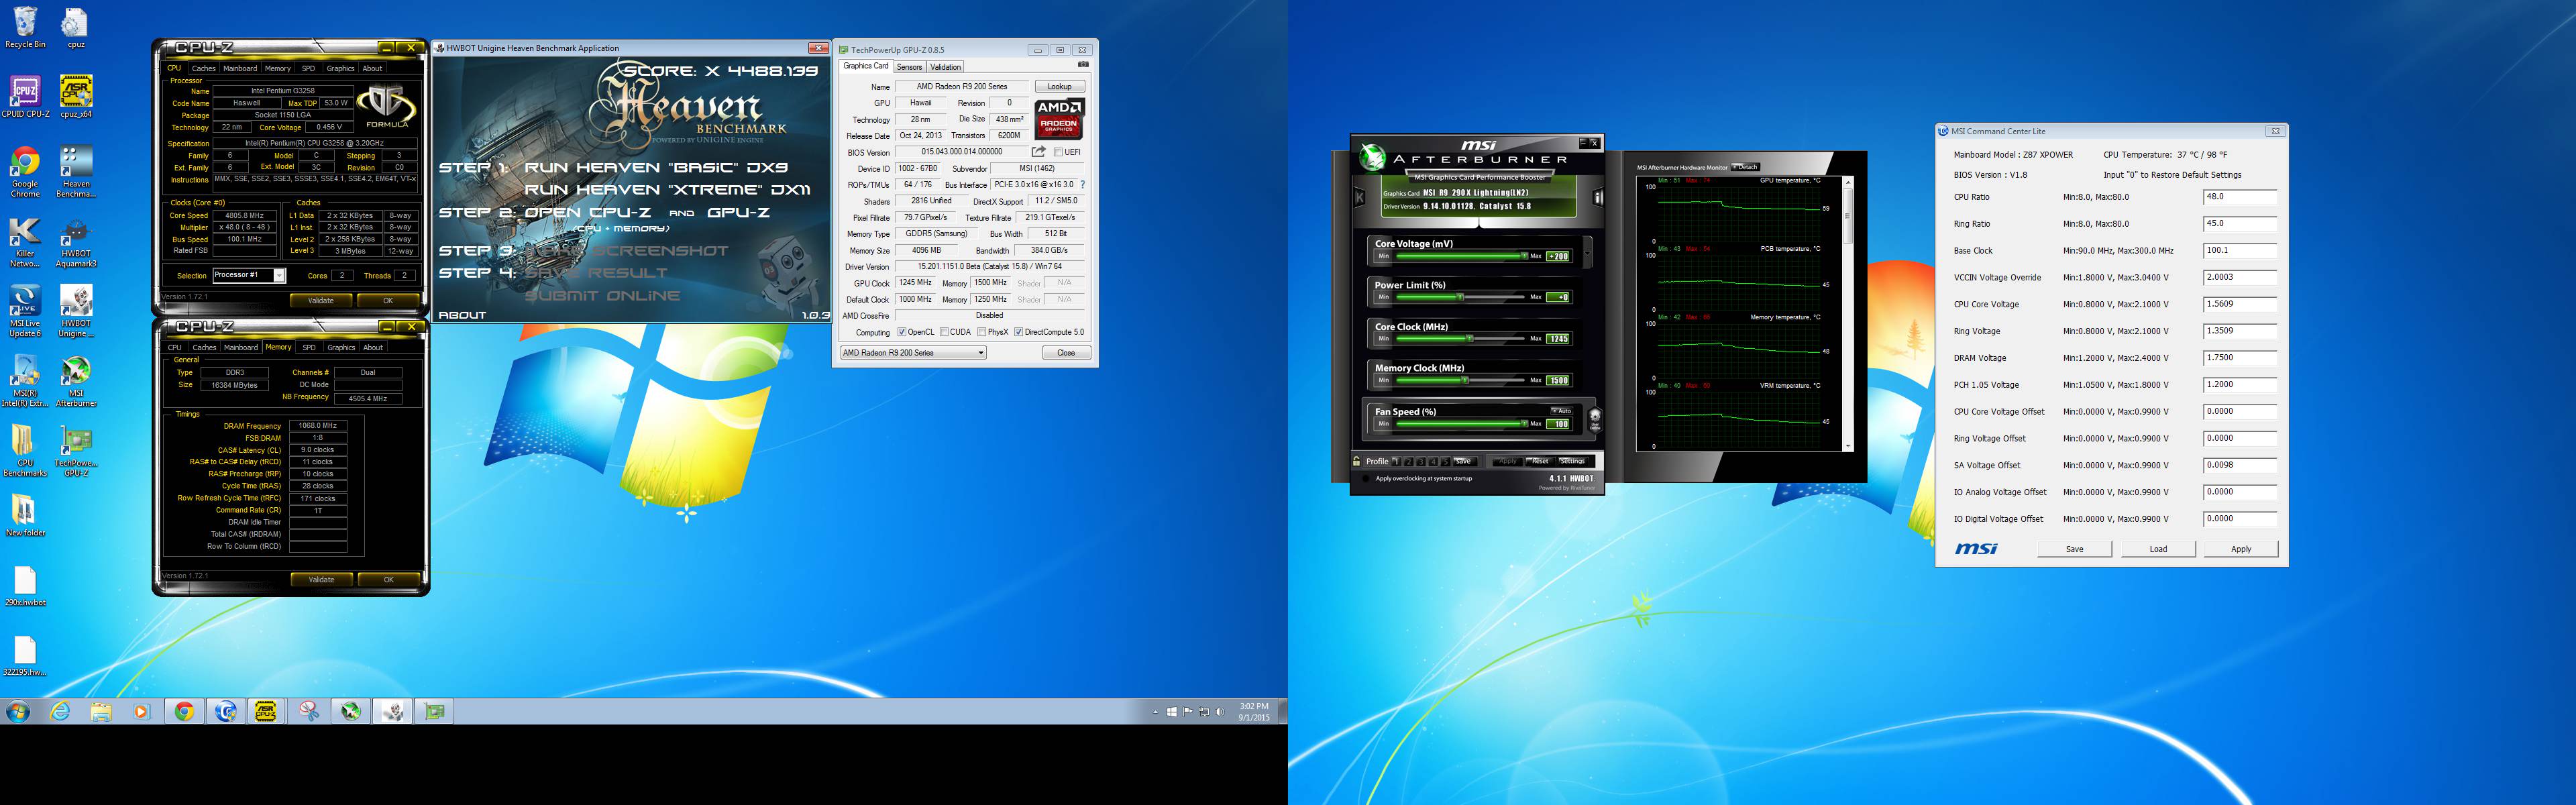Click the bus interface question mark in GPU-Z
The height and width of the screenshot is (805, 2576).
point(1082,184)
